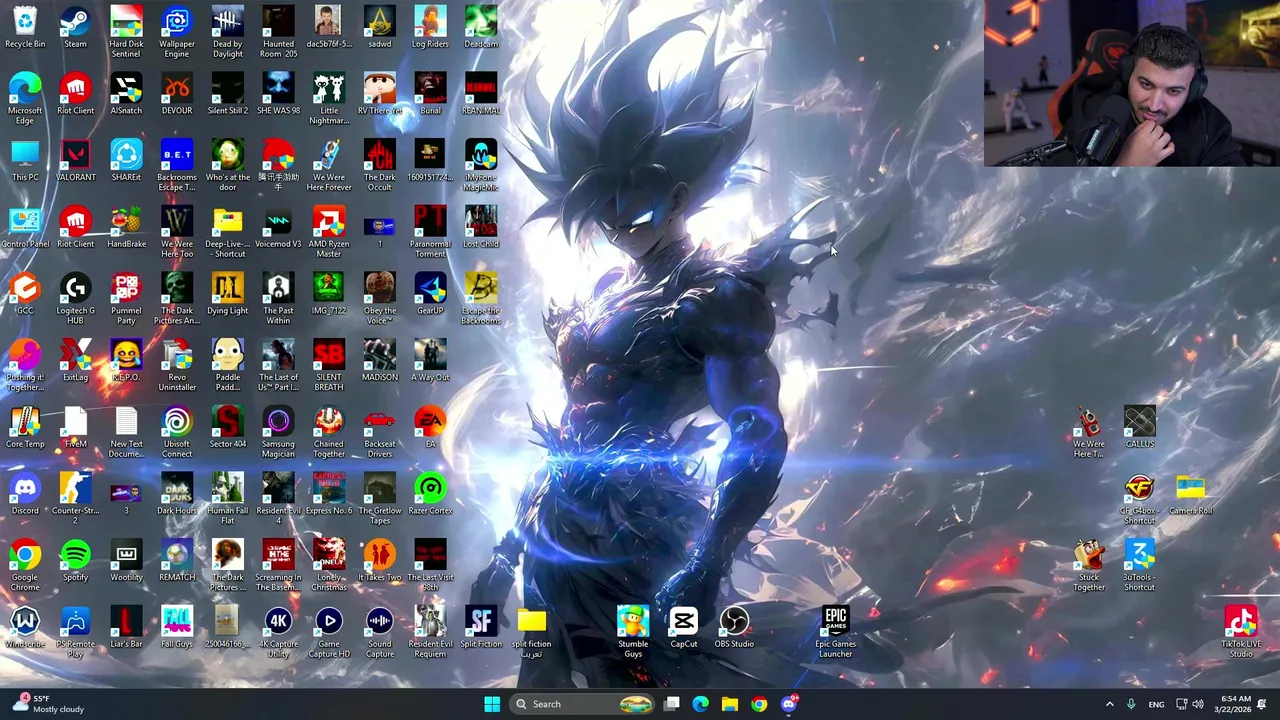Image resolution: width=1280 pixels, height=720 pixels.
Task: Expand the hidden system tray icons
Action: pyautogui.click(x=1109, y=704)
